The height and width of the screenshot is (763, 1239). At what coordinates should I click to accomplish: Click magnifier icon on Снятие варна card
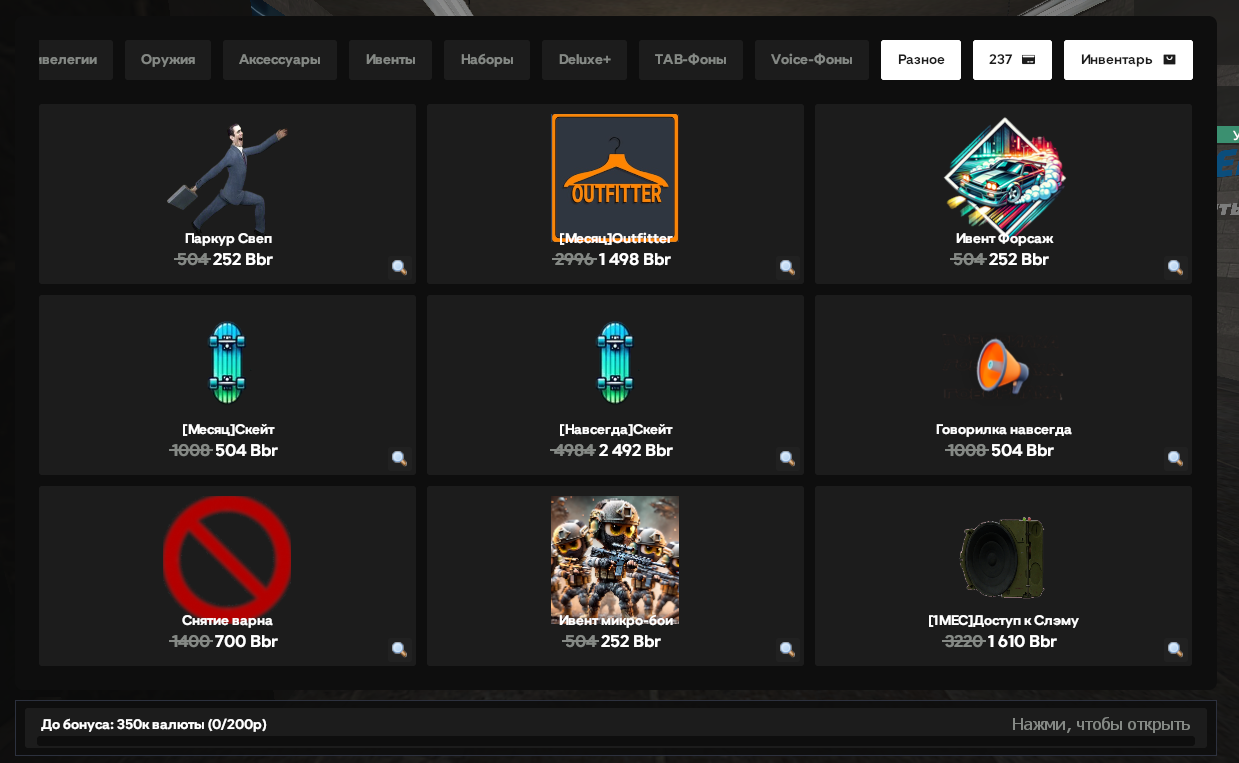[x=399, y=649]
